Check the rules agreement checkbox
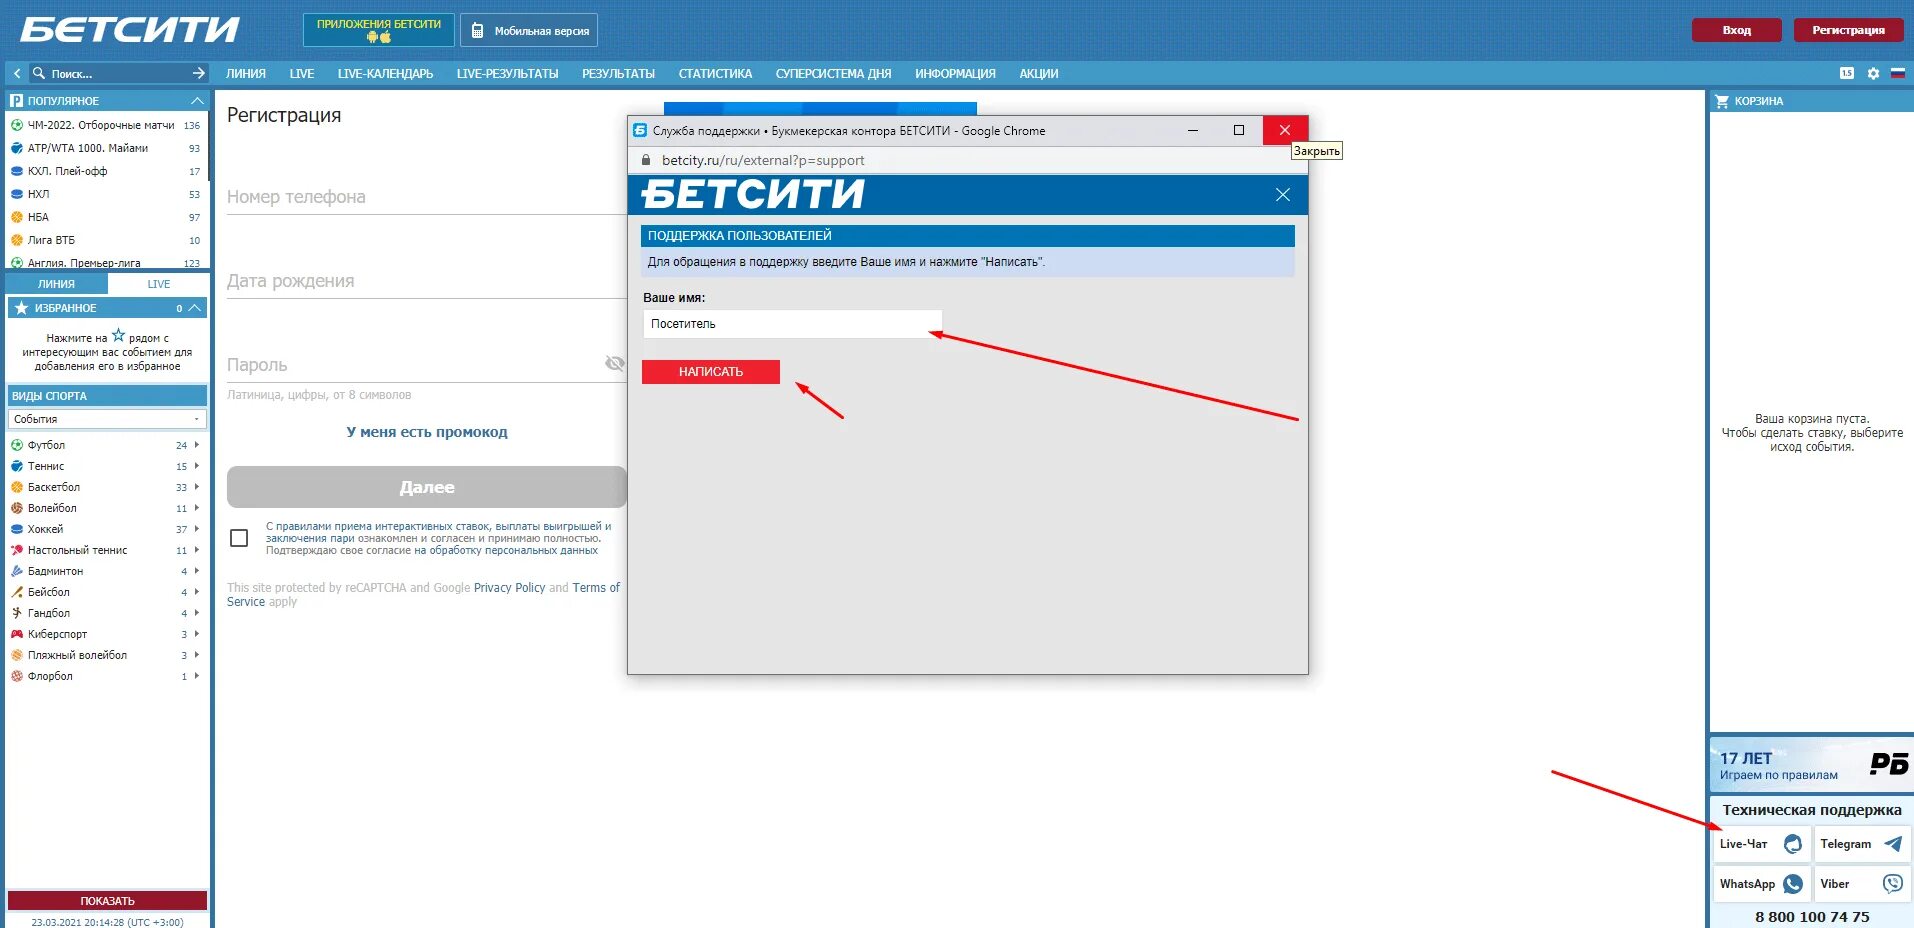This screenshot has height=928, width=1914. [239, 538]
